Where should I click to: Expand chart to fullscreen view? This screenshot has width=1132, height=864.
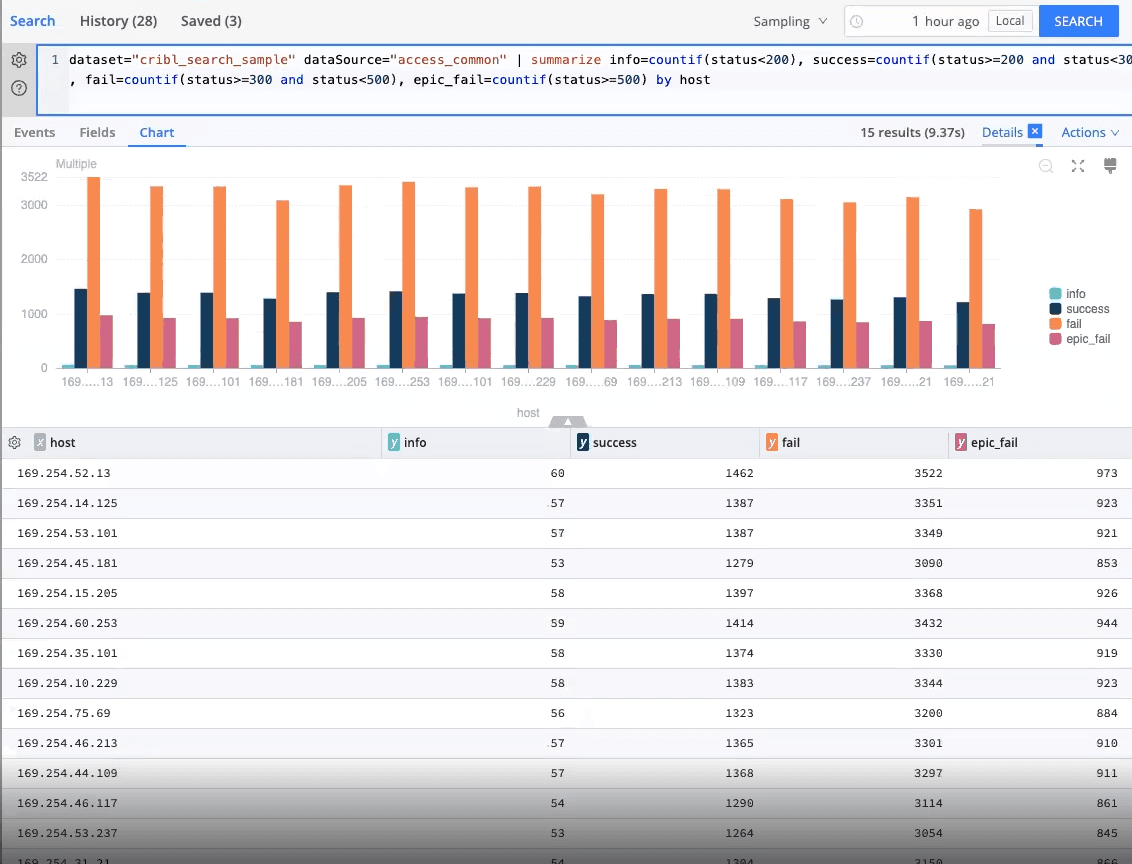(x=1078, y=166)
